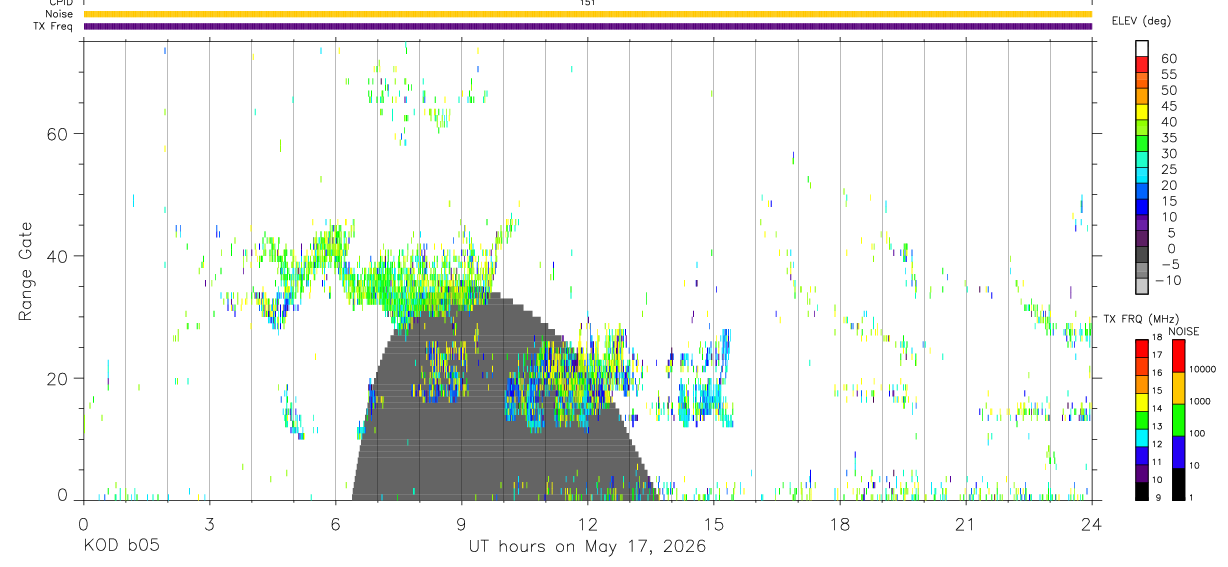Pick the dark gray −5–0 swatch in ELEV colorbar
1228x567 pixels.
click(x=1142, y=255)
